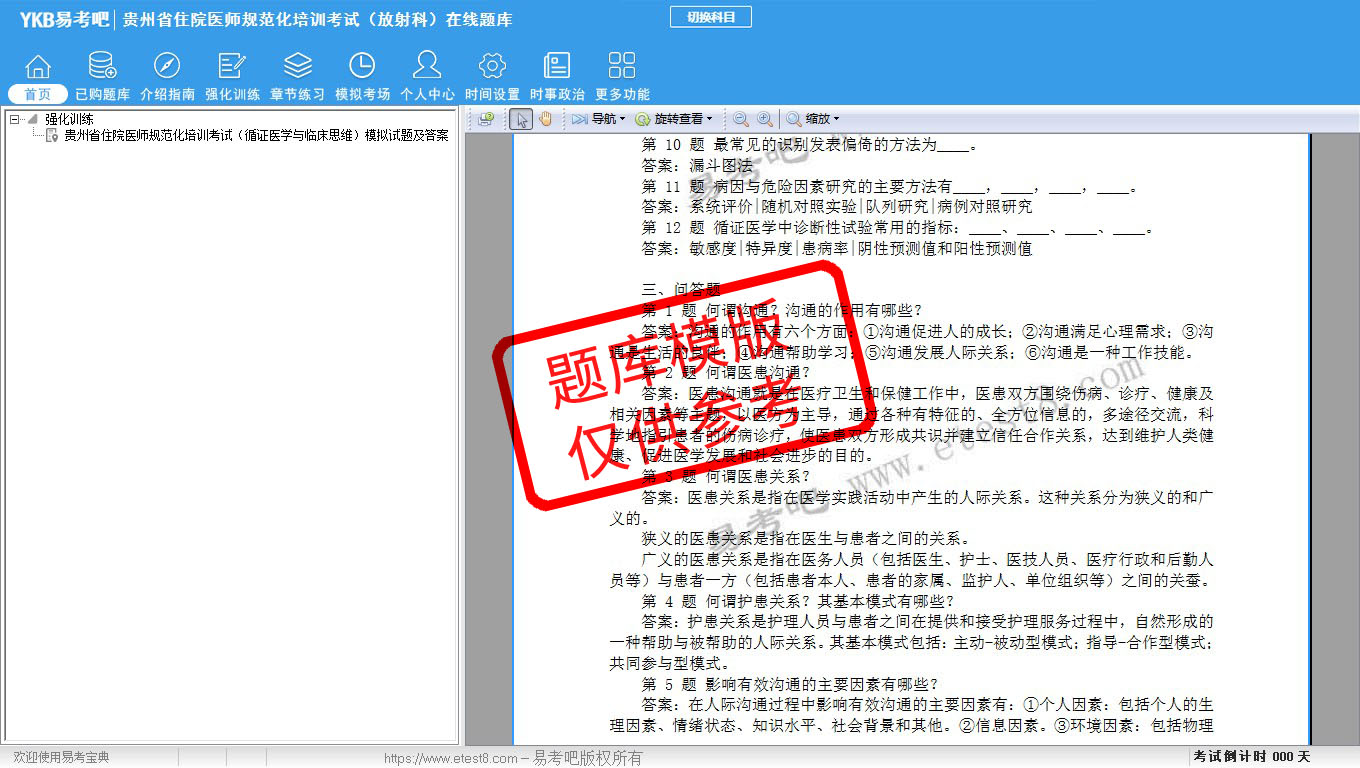The width and height of the screenshot is (1360, 768).
Task: Go to 个人中心 user profile icon
Action: [x=427, y=66]
